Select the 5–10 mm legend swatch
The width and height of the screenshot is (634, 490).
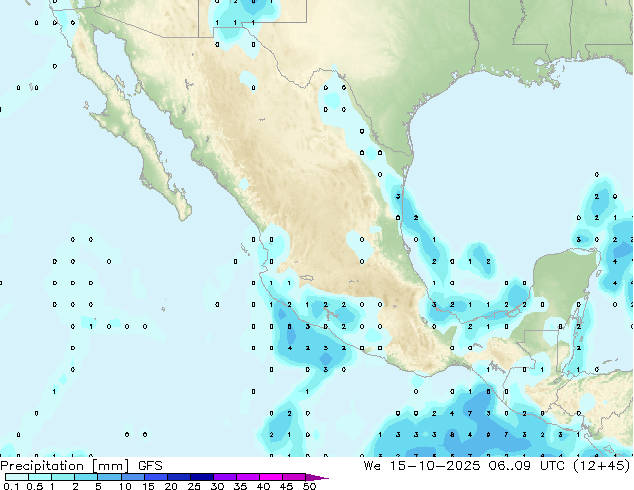pyautogui.click(x=109, y=477)
